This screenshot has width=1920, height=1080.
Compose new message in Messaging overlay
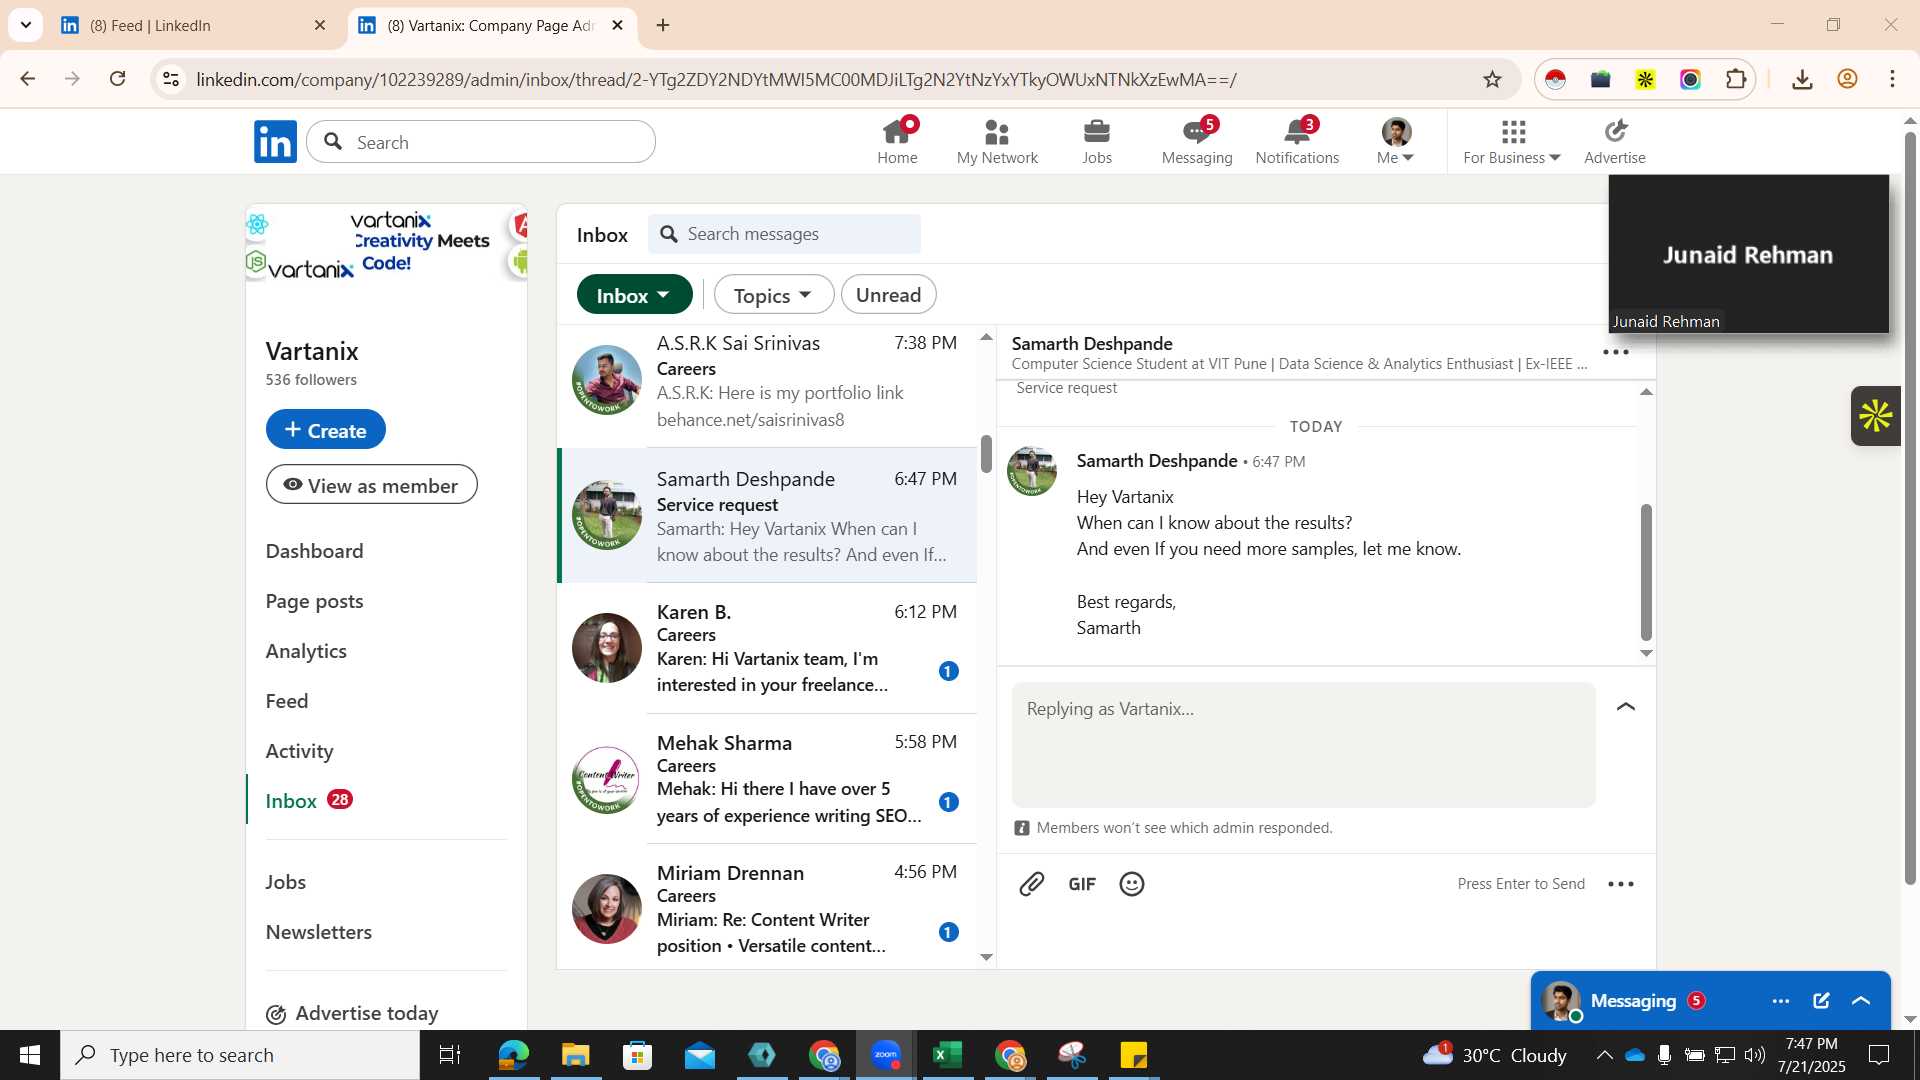[1821, 1001]
